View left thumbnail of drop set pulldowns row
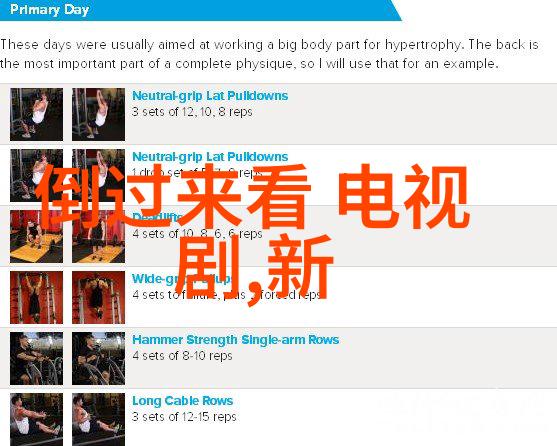The image size is (557, 446). tap(37, 175)
